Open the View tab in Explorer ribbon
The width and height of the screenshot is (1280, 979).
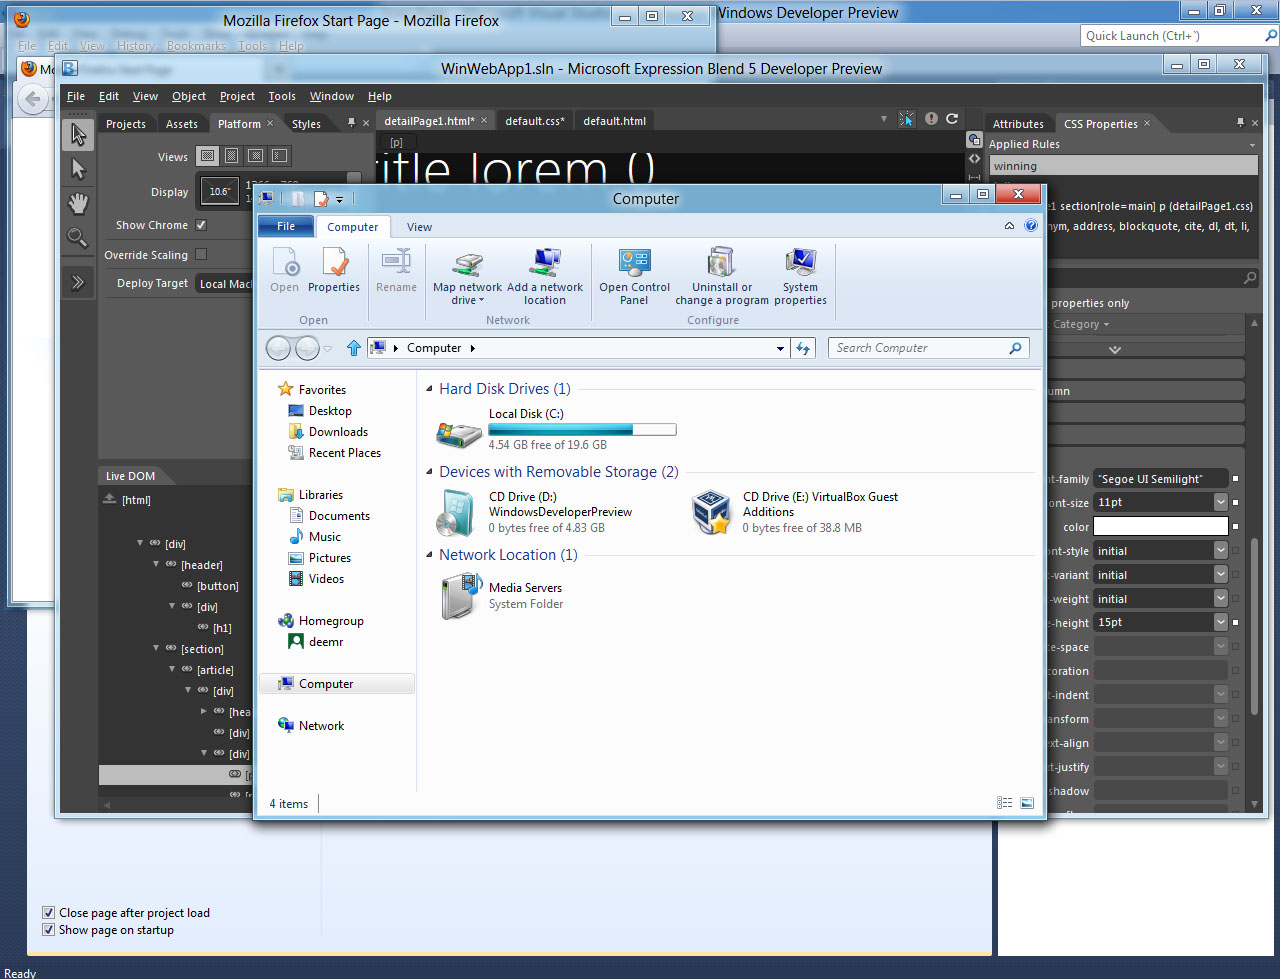(419, 227)
